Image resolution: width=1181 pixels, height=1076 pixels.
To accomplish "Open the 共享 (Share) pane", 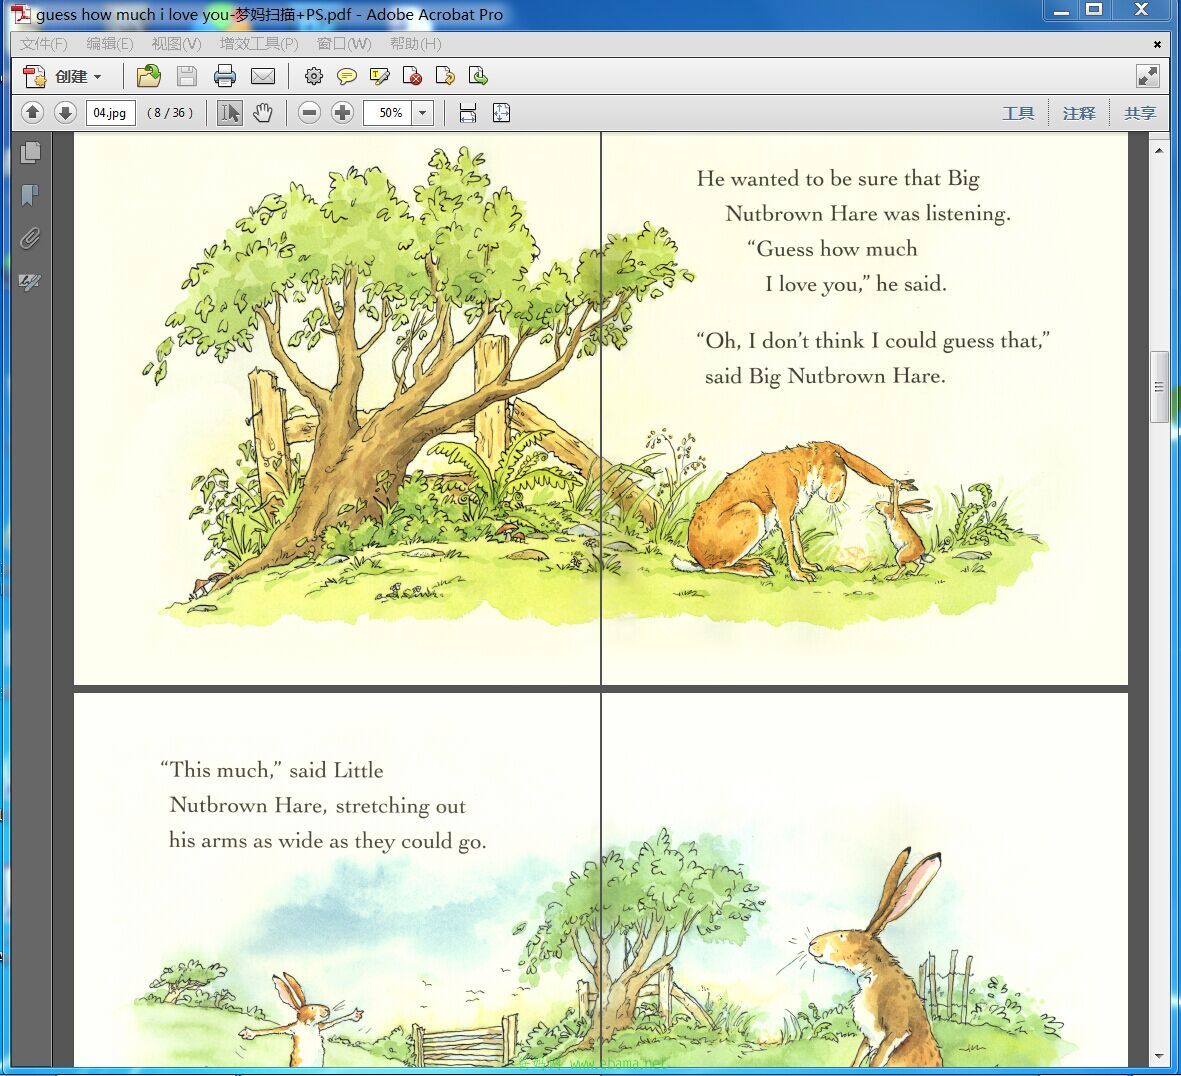I will [x=1140, y=113].
